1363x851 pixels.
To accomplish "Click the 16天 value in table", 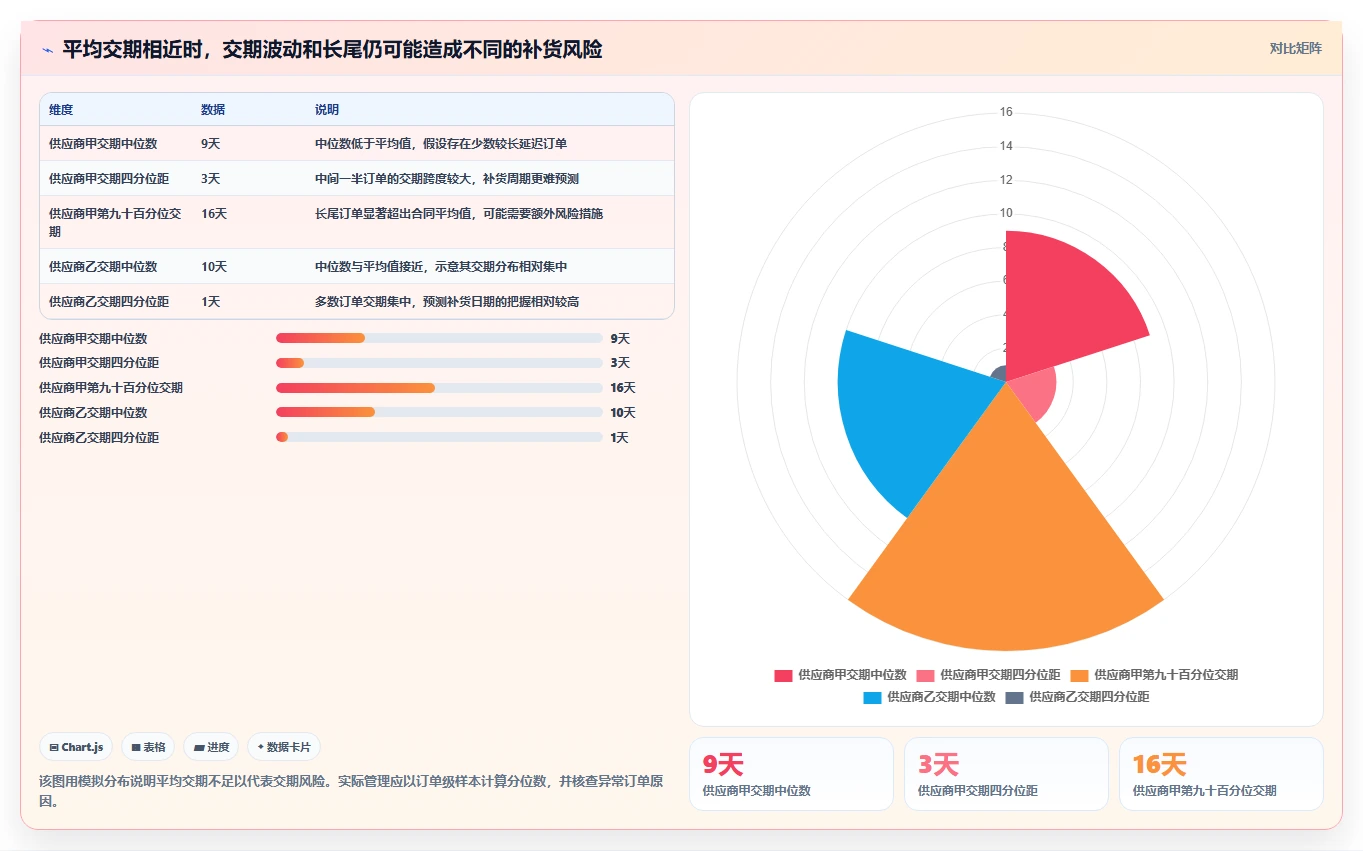I will [x=214, y=214].
